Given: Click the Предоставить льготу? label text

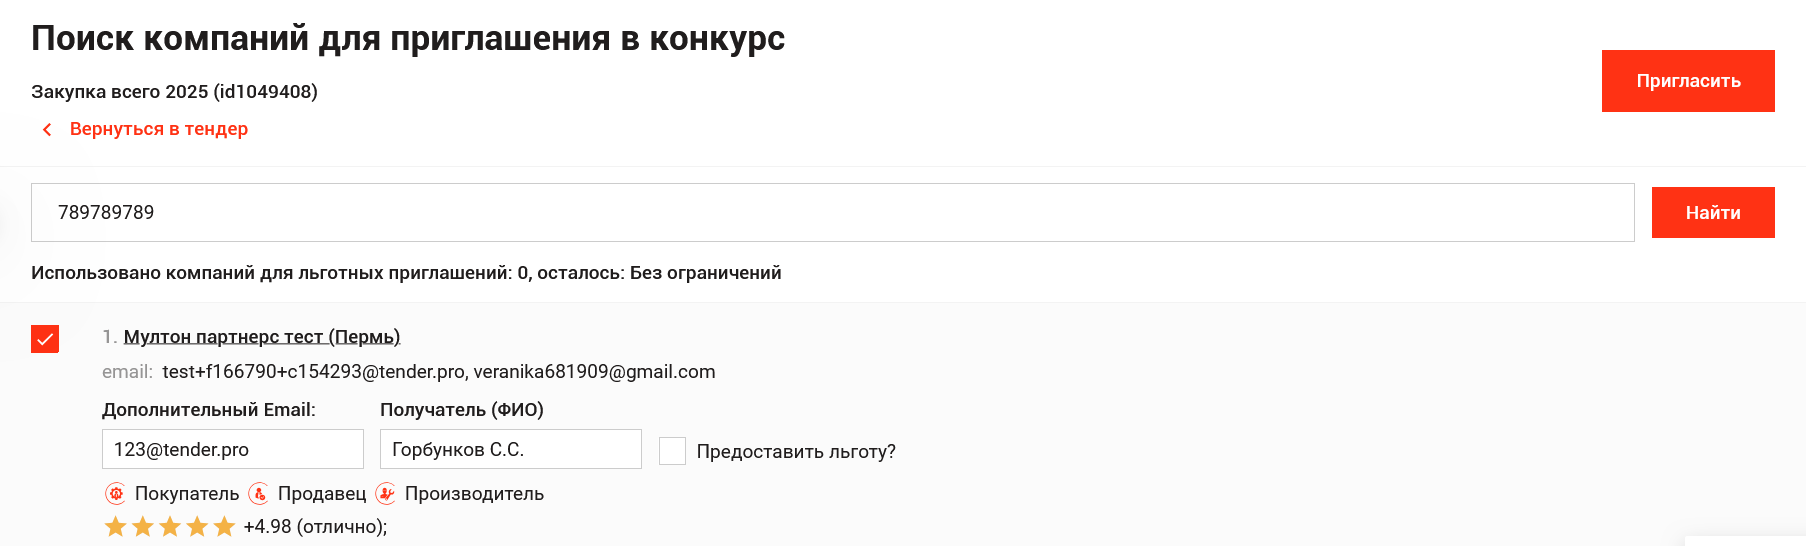Looking at the screenshot, I should pyautogui.click(x=796, y=452).
